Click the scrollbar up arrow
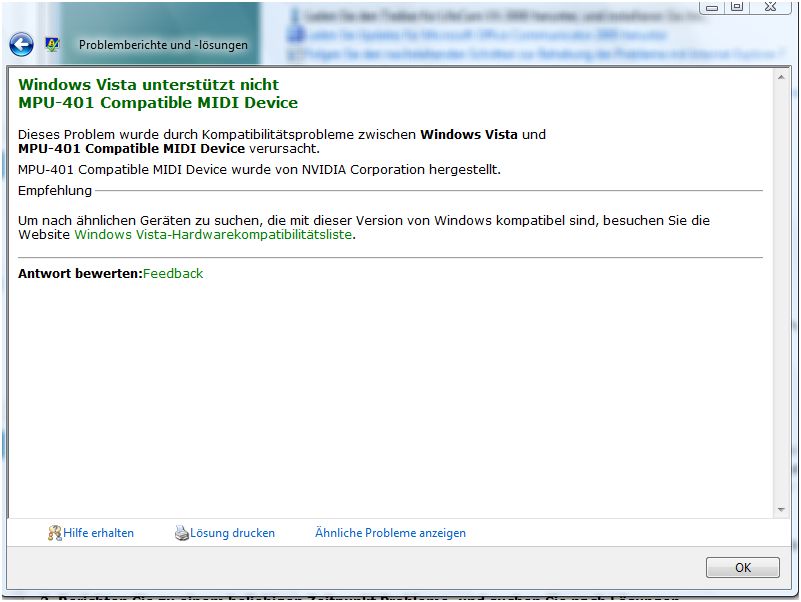The width and height of the screenshot is (801, 602). [781, 77]
